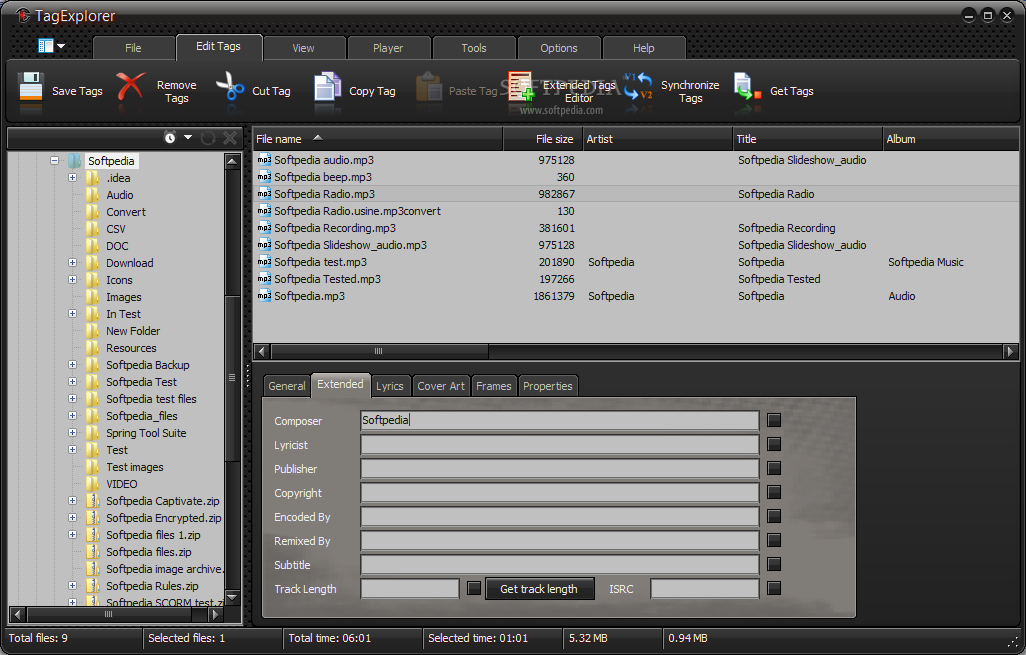Click into the Lyricist input field

coord(559,444)
